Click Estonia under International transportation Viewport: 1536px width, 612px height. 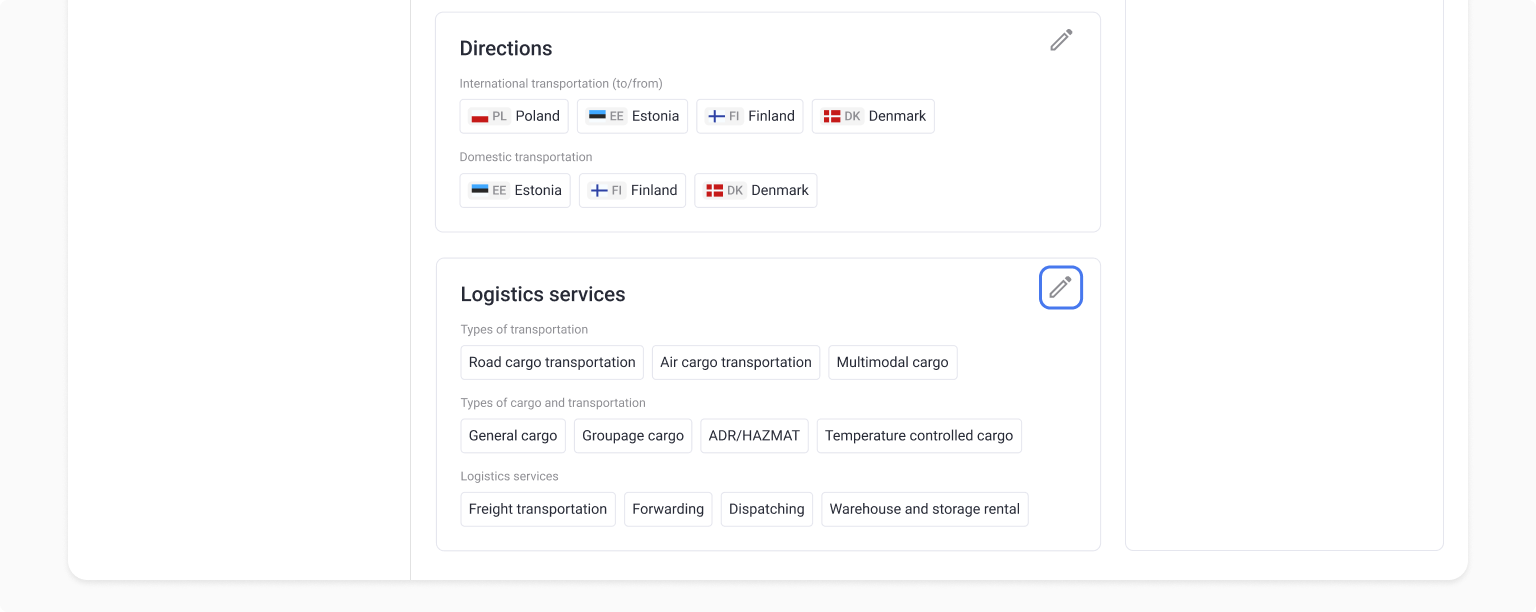(632, 116)
